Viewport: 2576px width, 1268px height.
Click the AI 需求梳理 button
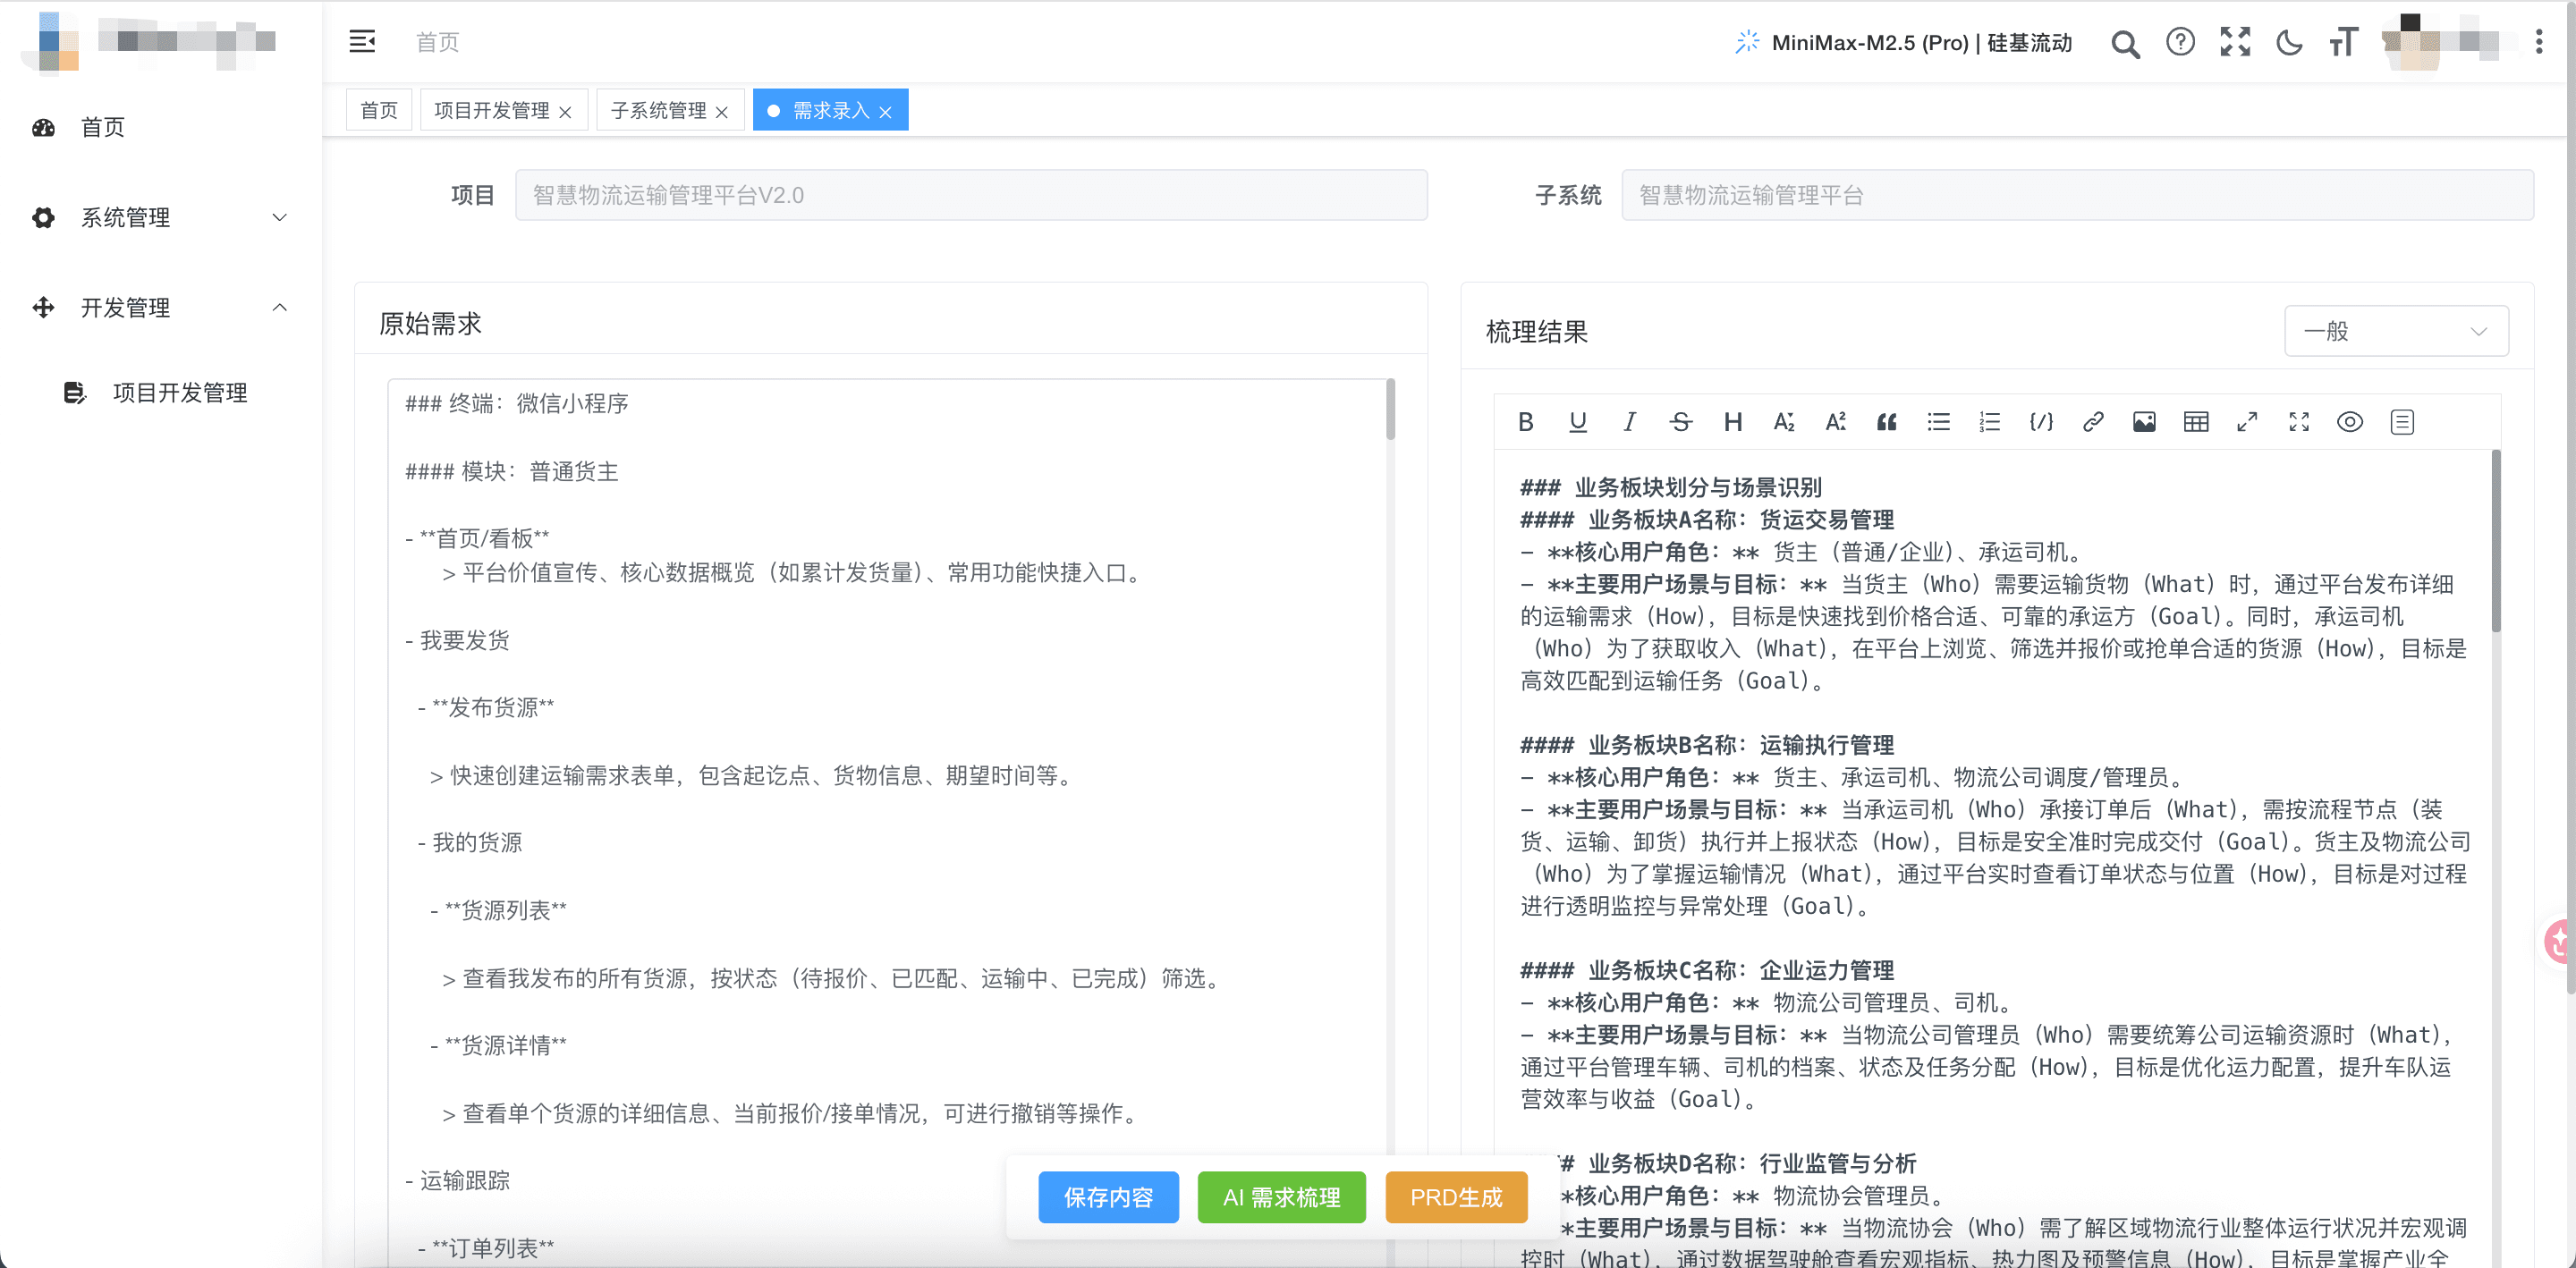[1281, 1197]
